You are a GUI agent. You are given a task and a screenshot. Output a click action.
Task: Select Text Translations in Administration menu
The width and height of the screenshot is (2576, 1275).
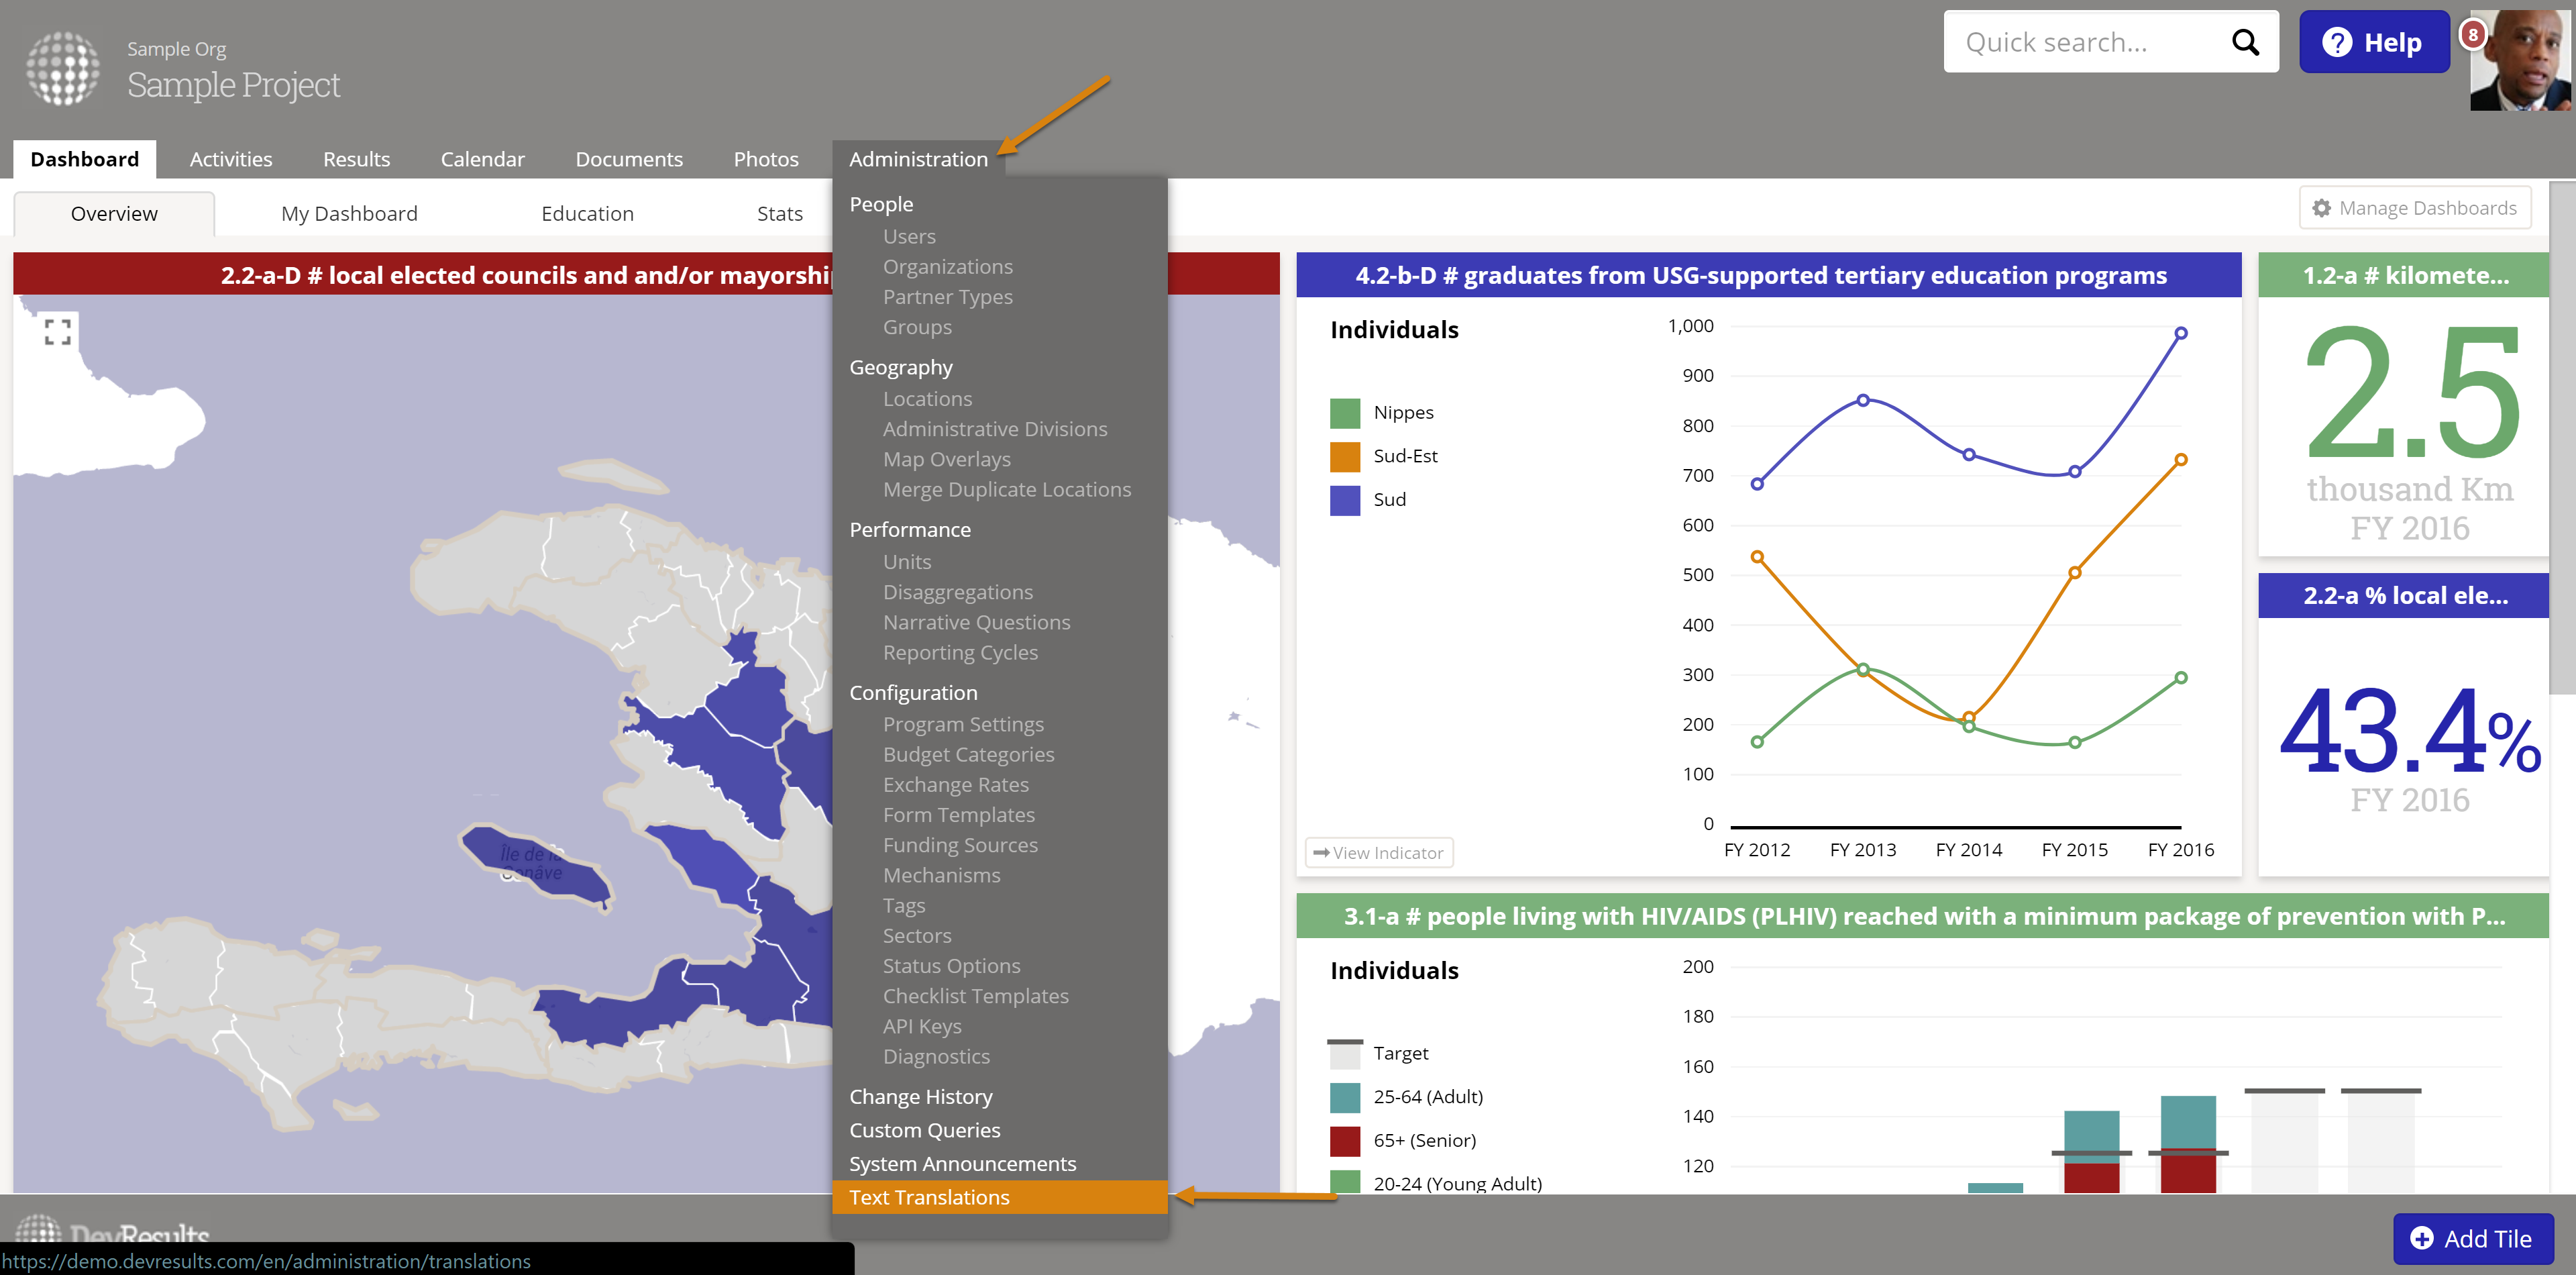929,1197
